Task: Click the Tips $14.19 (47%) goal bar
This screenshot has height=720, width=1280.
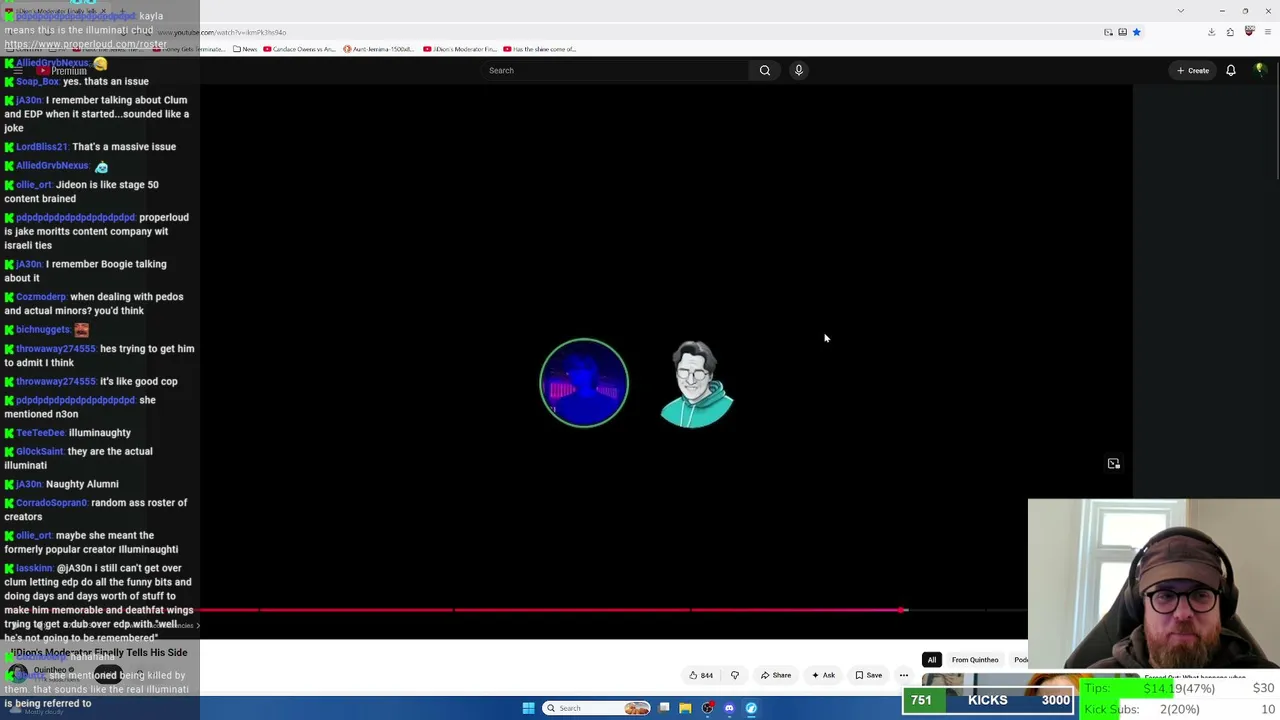Action: pos(1178,688)
